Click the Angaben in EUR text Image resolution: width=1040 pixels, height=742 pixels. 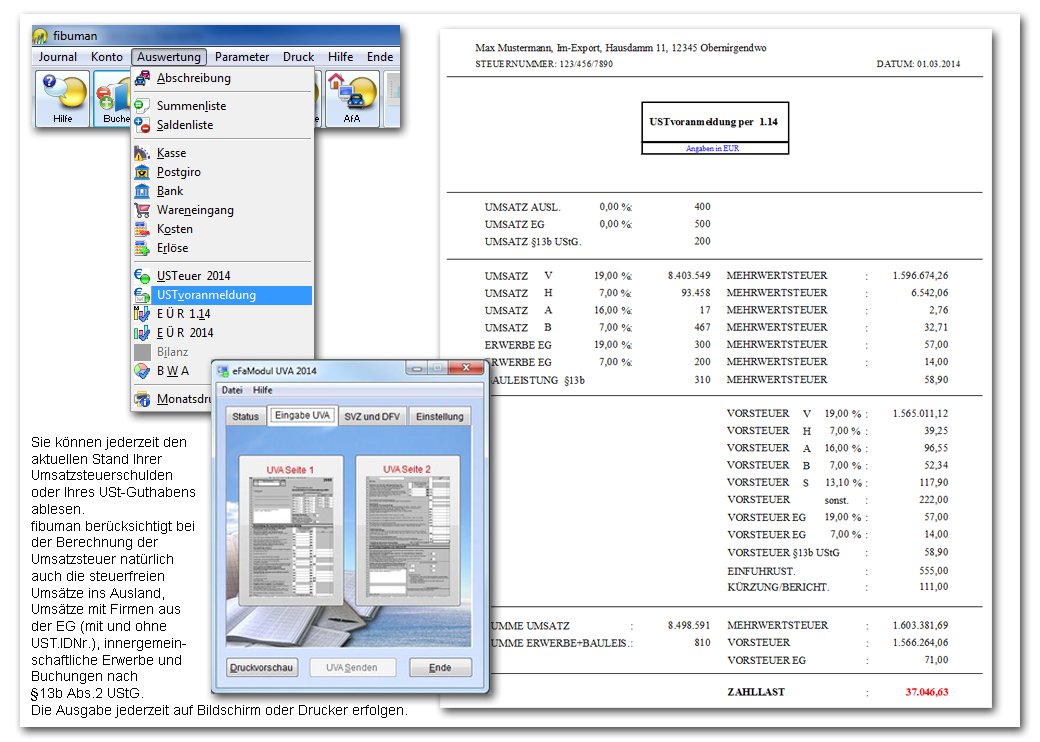713,149
